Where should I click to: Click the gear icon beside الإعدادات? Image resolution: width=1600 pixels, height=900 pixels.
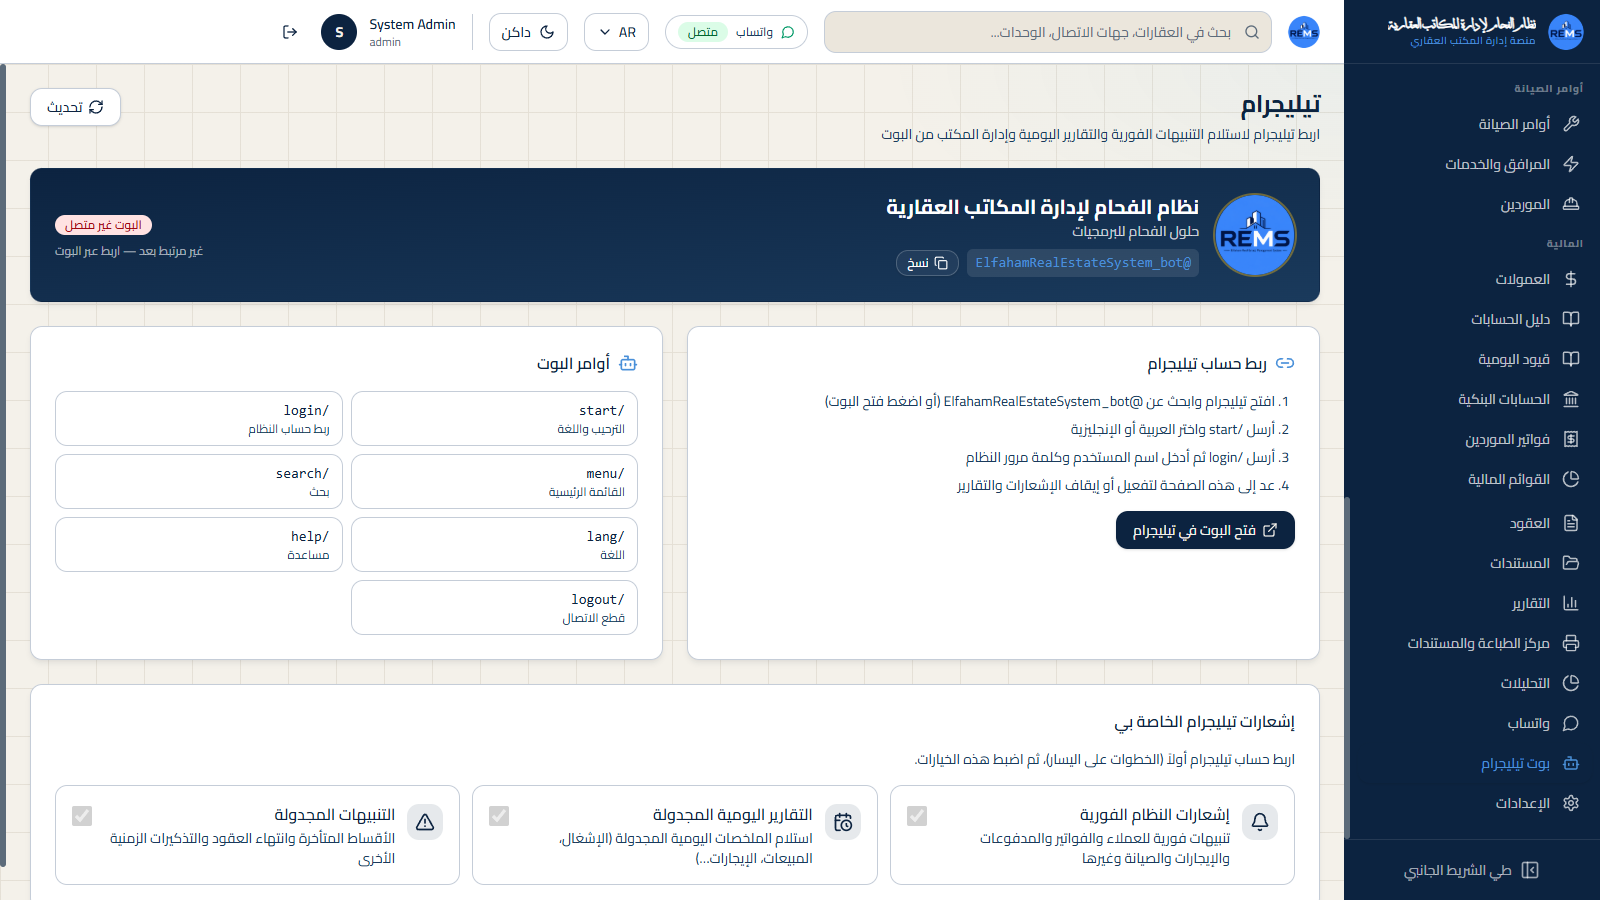coord(1571,803)
